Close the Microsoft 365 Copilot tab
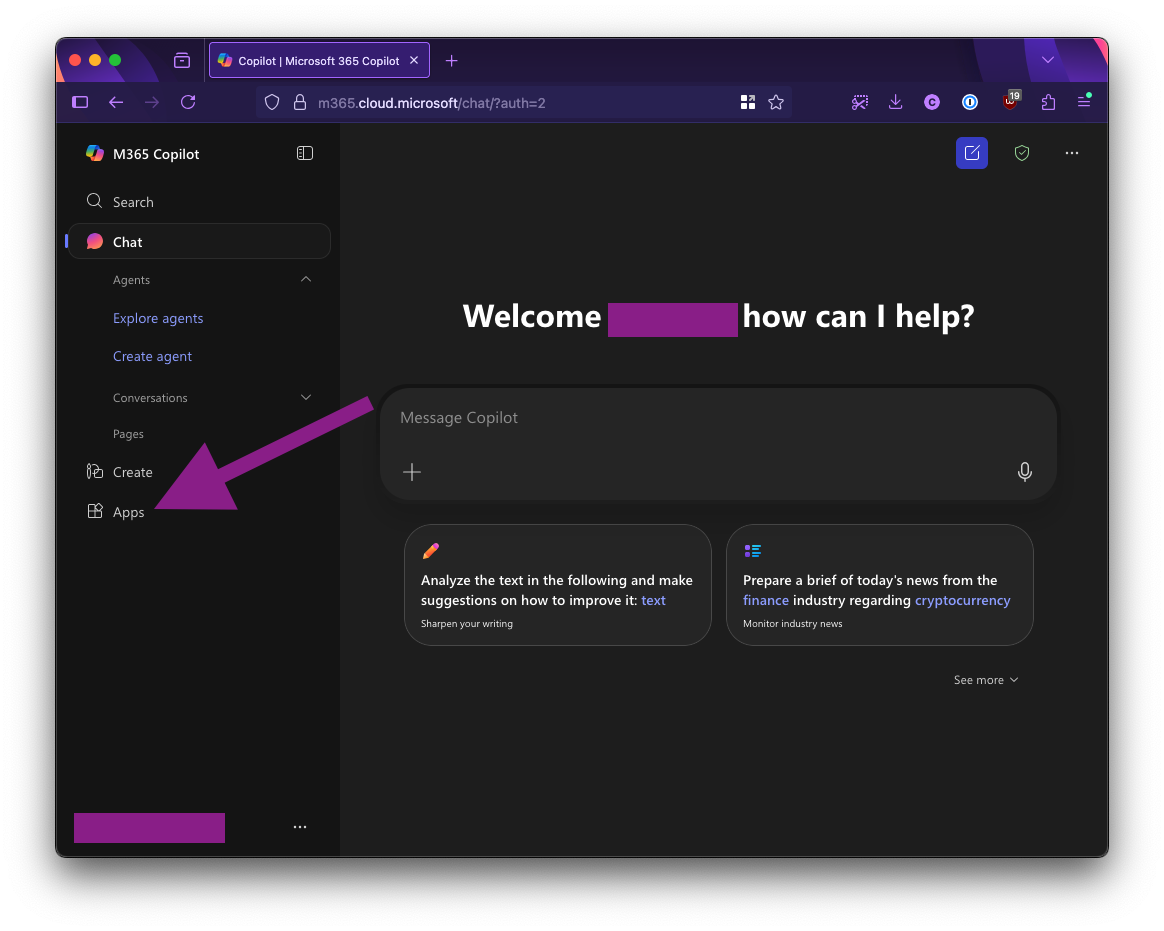Image resolution: width=1164 pixels, height=931 pixels. (414, 60)
